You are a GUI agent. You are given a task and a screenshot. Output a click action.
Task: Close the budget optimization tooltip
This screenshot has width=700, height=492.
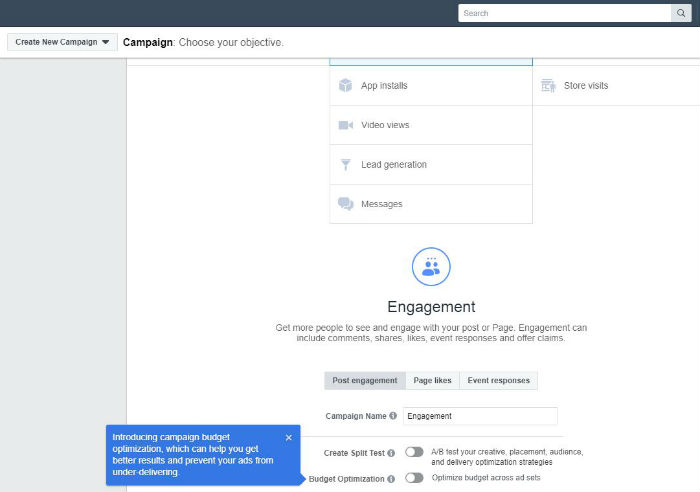point(289,437)
